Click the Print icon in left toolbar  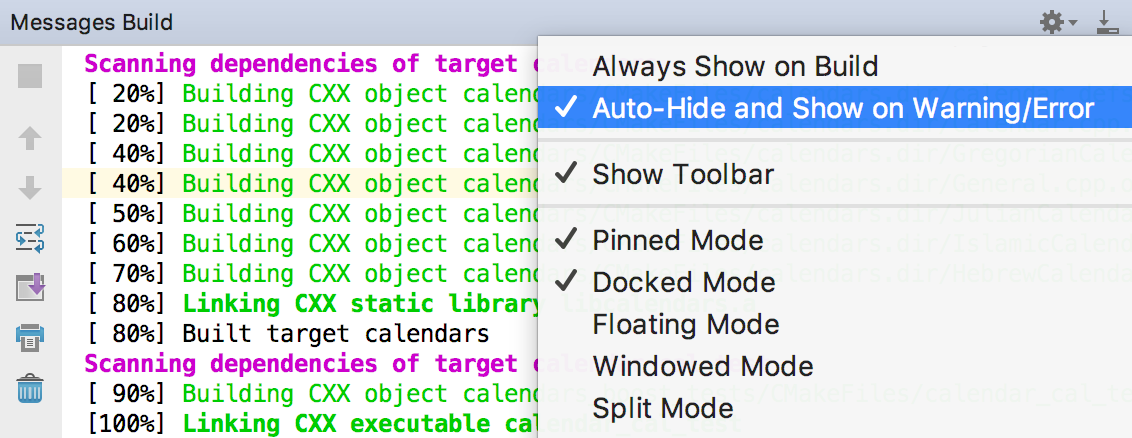pyautogui.click(x=31, y=338)
